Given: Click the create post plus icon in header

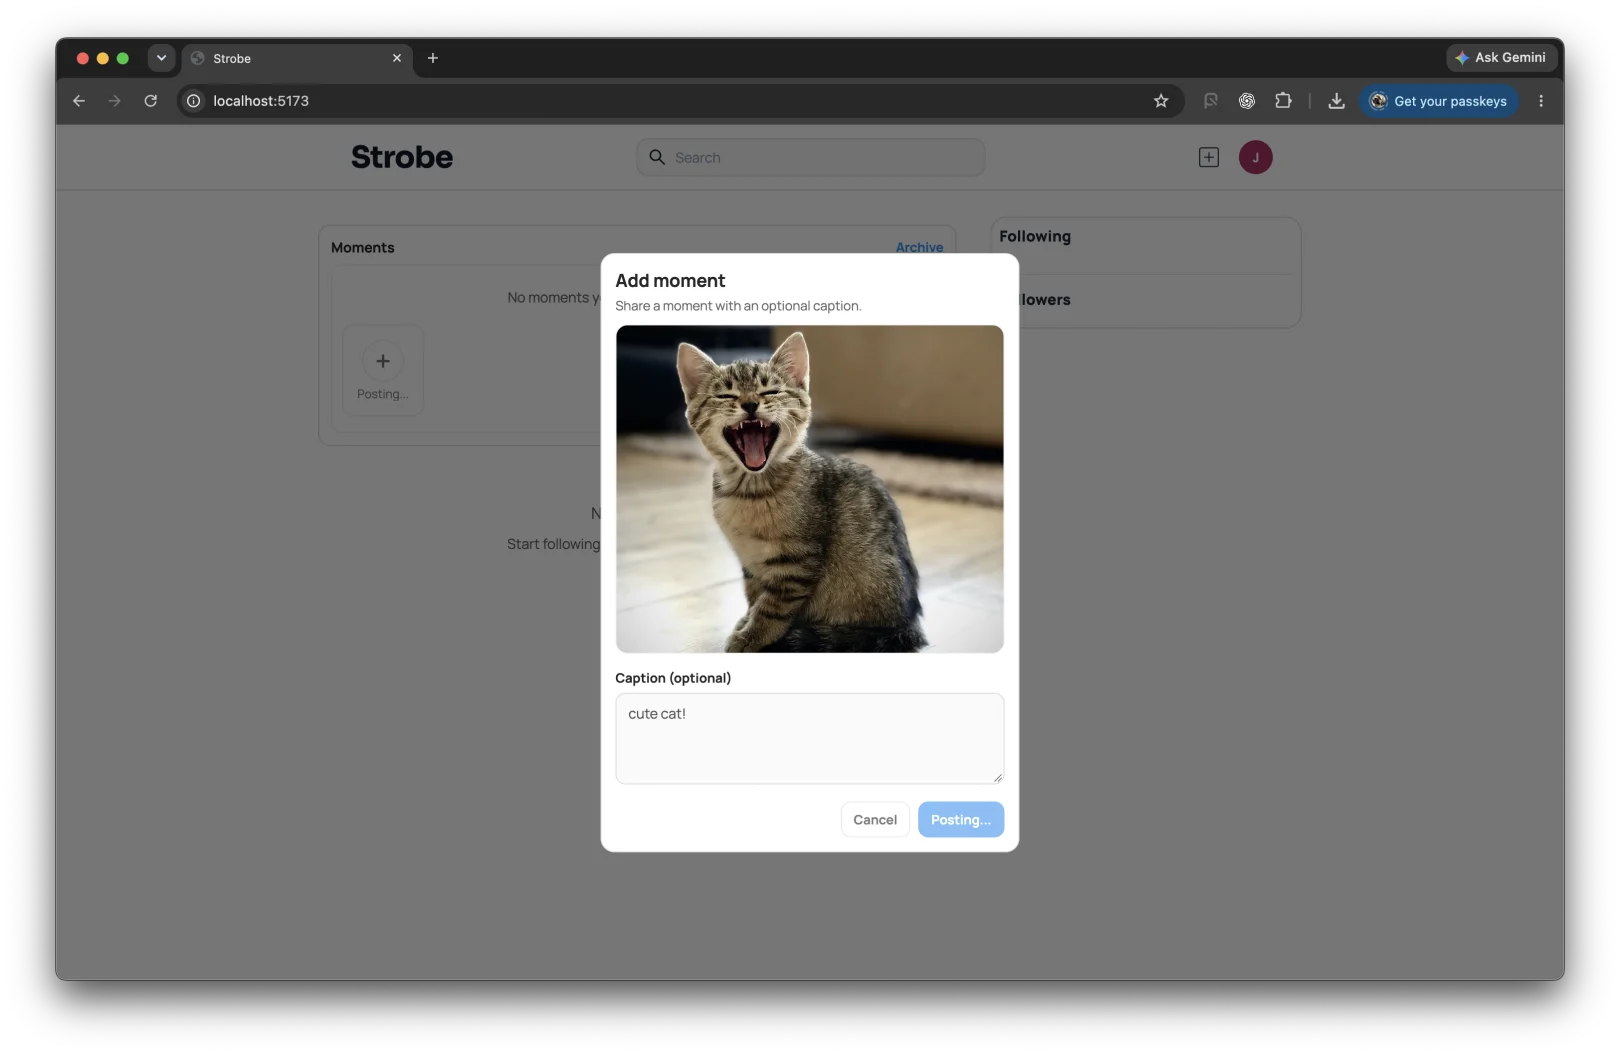Looking at the screenshot, I should click(x=1209, y=157).
